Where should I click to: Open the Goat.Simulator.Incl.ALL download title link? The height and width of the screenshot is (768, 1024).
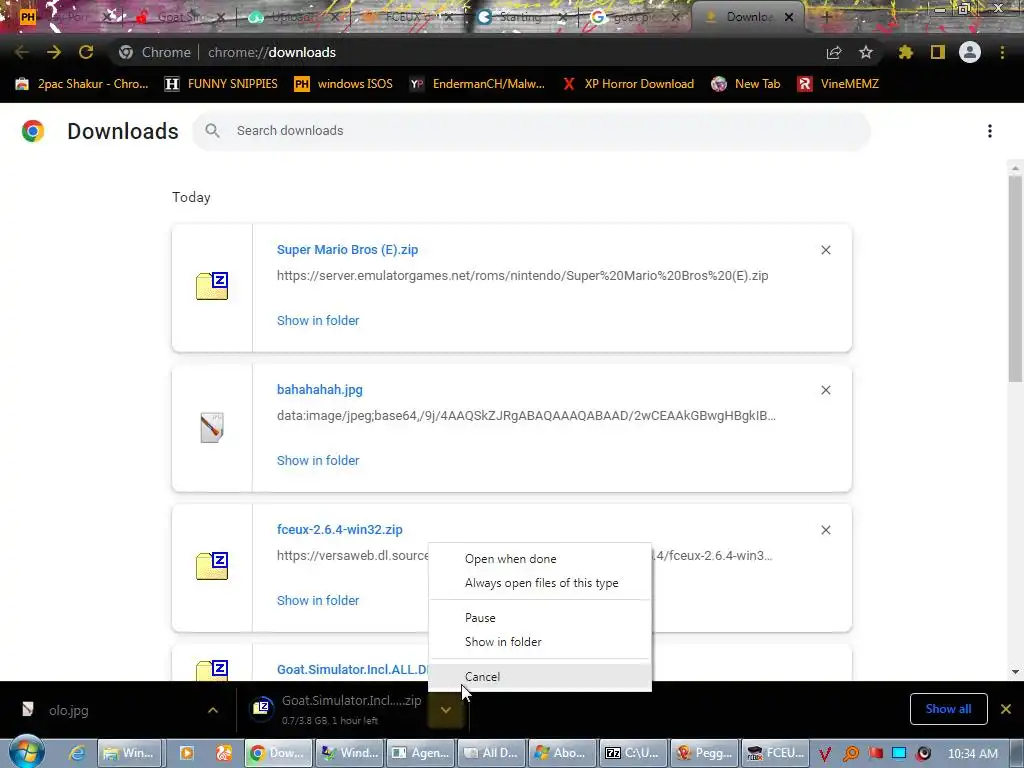coord(352,669)
